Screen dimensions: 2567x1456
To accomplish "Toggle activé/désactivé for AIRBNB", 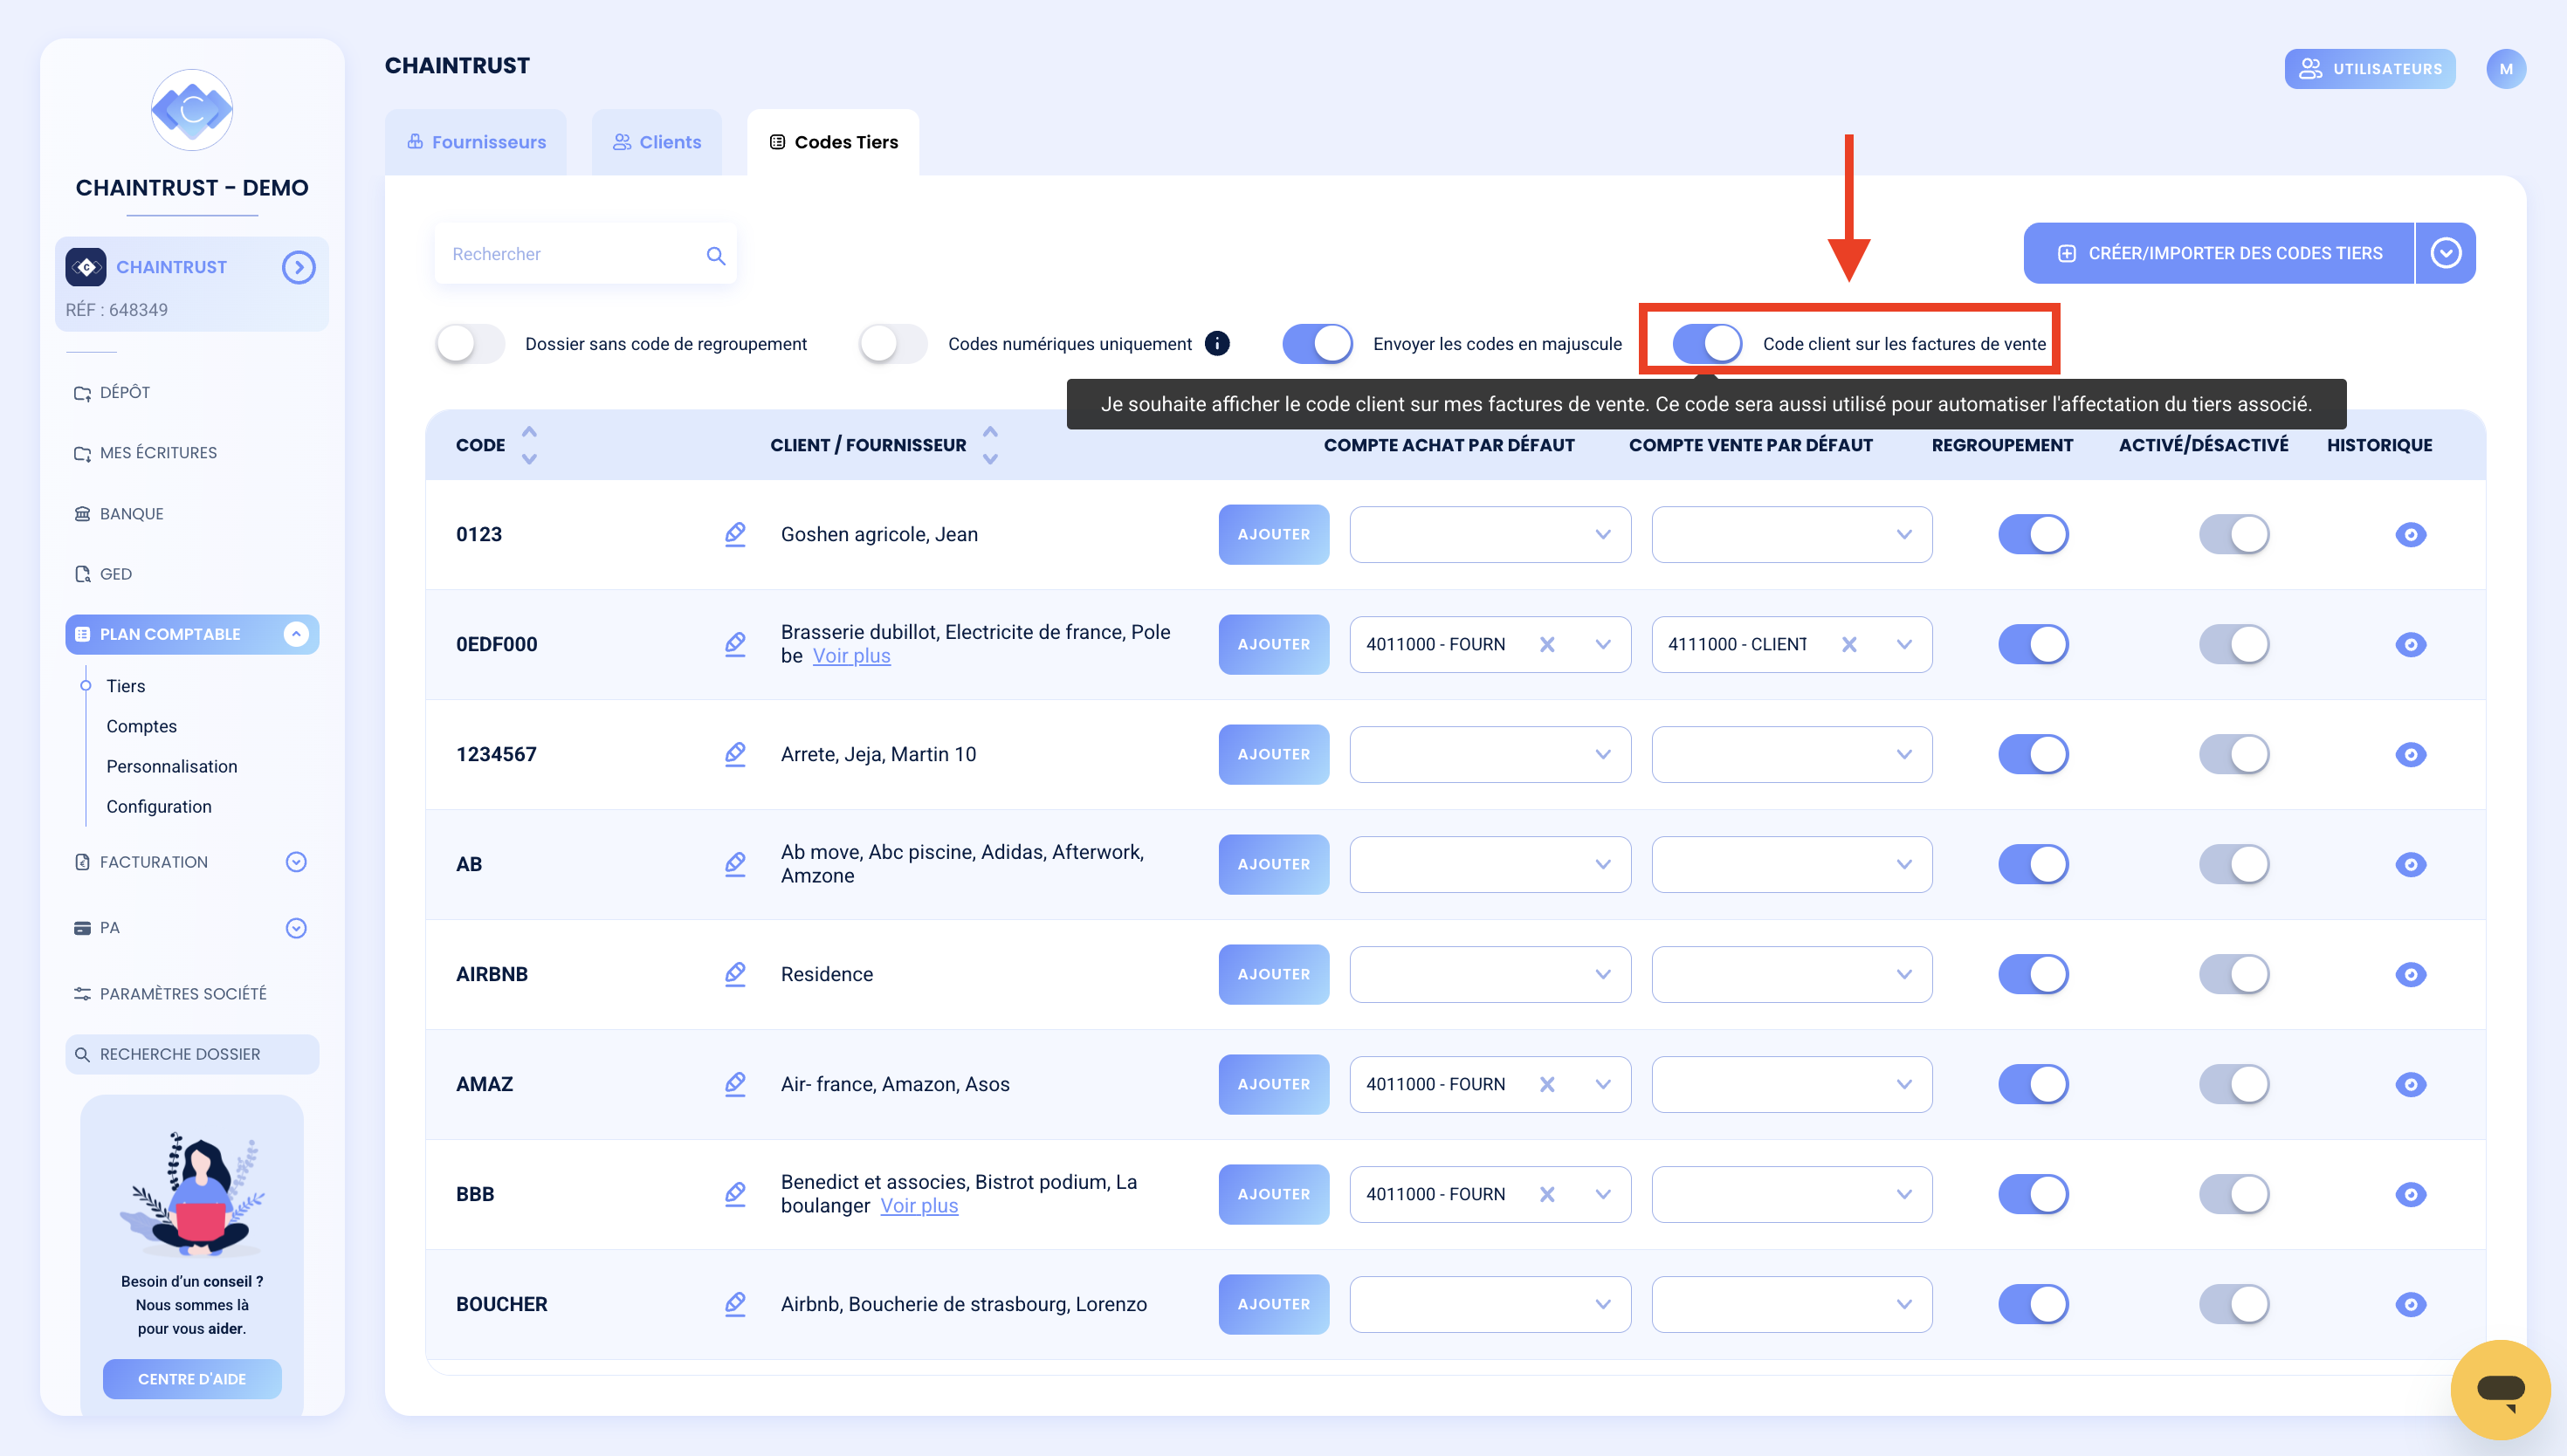I will click(2234, 974).
